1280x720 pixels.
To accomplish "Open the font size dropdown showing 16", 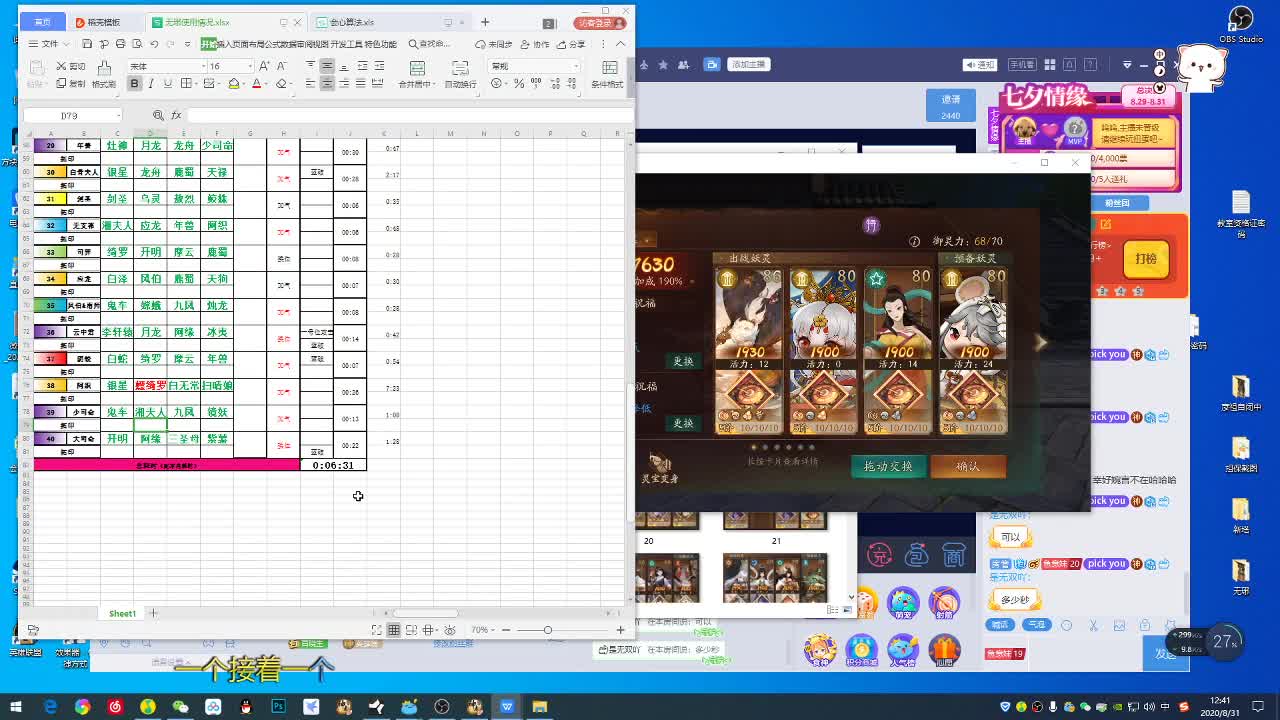I will [x=250, y=66].
